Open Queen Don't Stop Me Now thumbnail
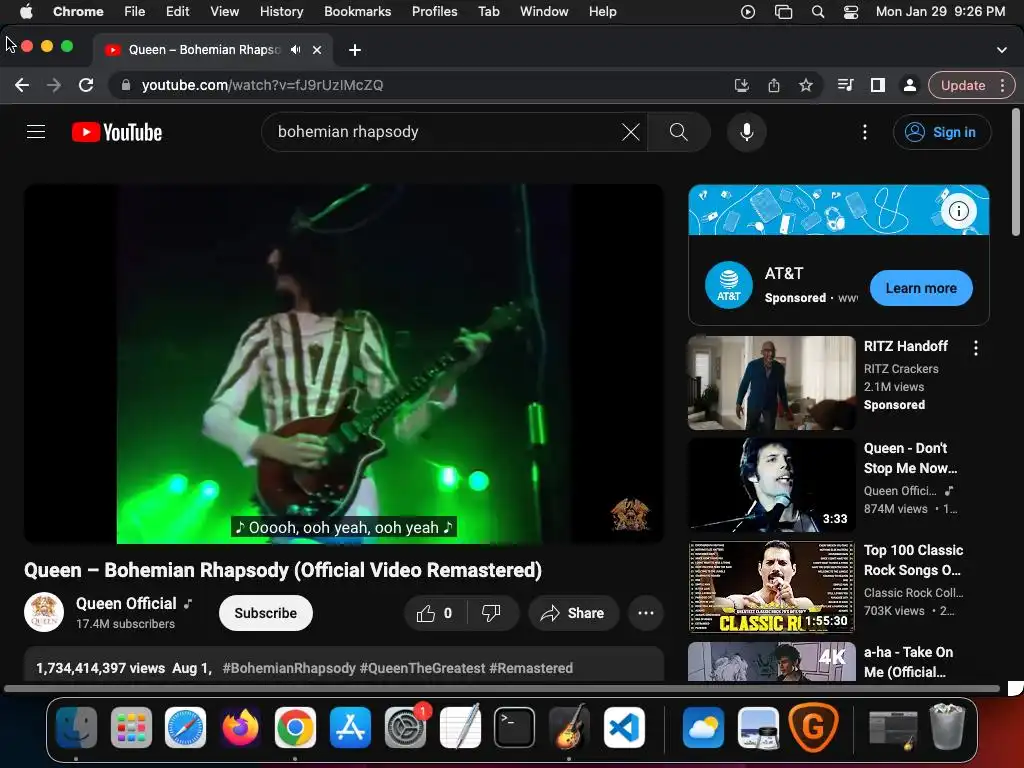The image size is (1024, 768). pos(771,485)
